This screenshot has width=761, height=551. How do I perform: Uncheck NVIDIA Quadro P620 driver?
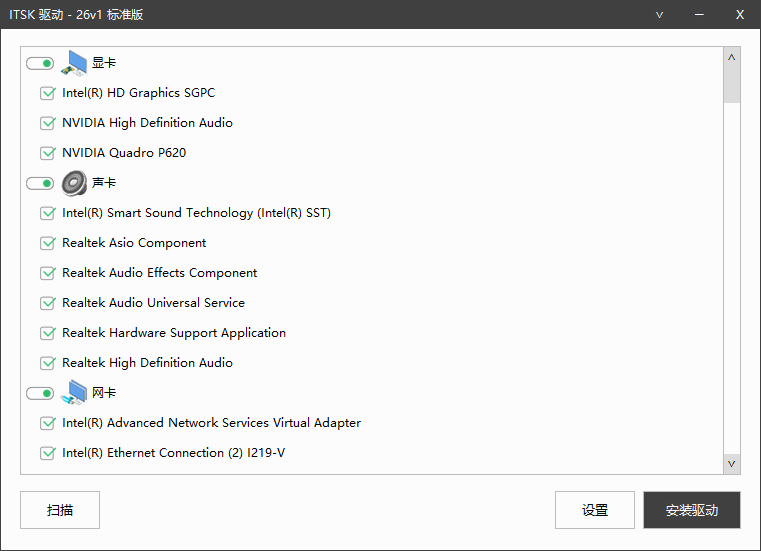click(x=47, y=153)
